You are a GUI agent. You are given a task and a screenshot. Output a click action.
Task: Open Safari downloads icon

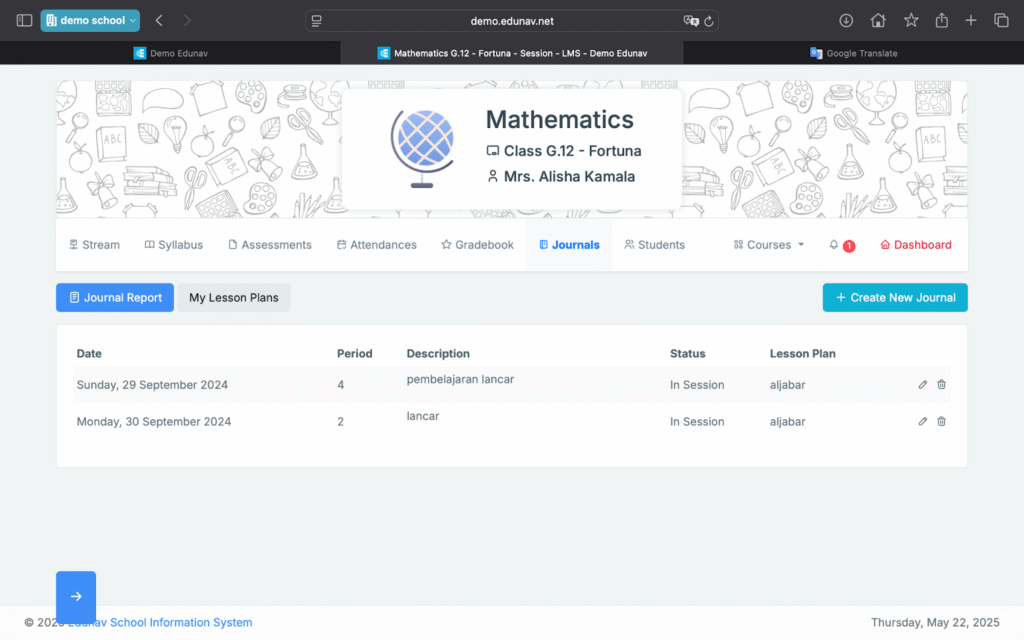(846, 20)
